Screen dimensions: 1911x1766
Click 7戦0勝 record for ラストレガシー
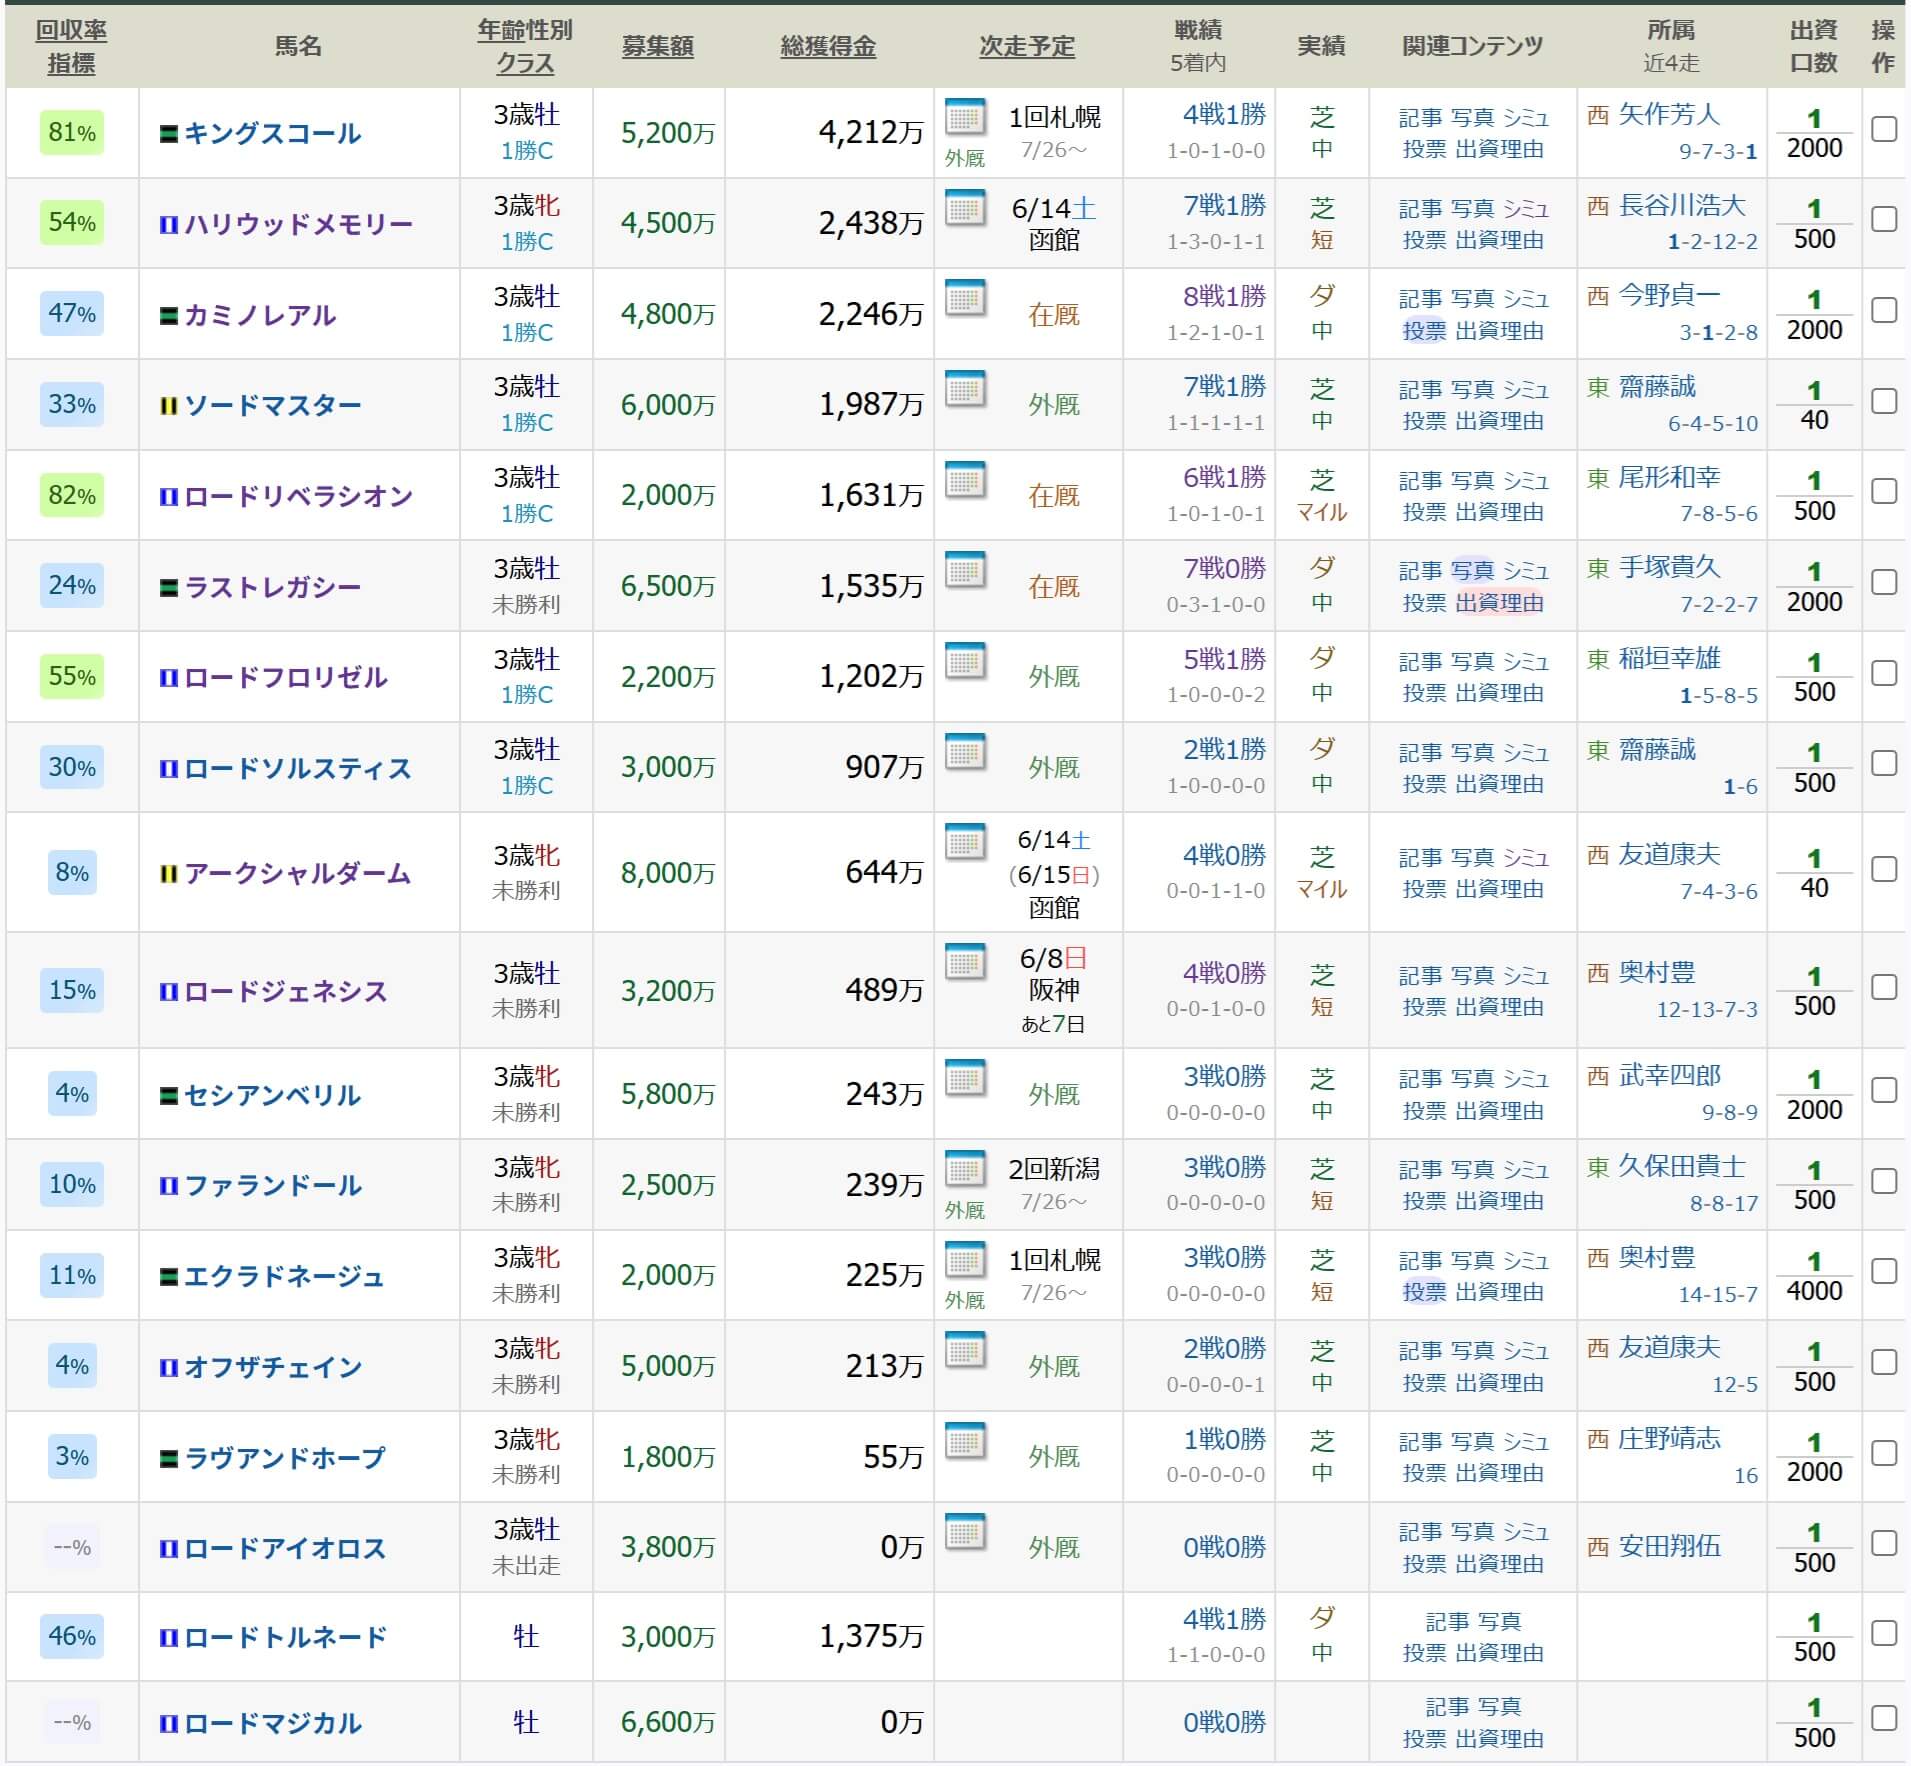tap(1224, 568)
